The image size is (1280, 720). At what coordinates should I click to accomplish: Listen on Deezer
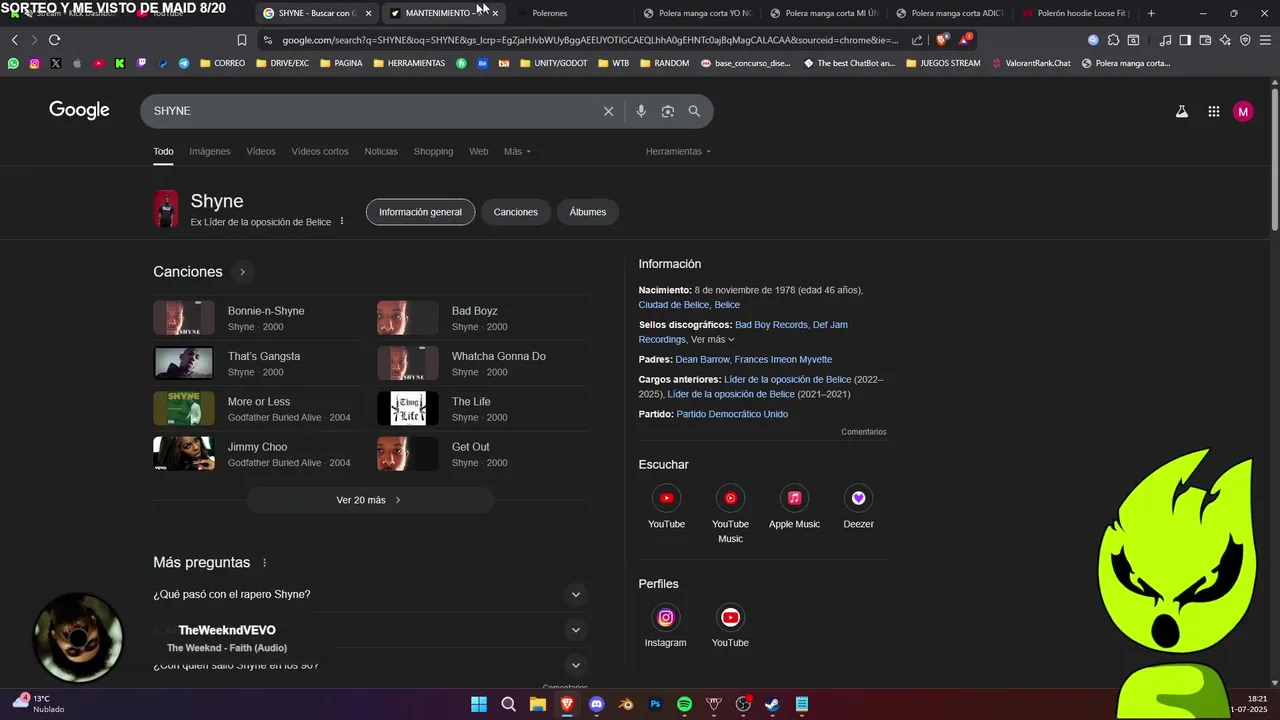[858, 498]
